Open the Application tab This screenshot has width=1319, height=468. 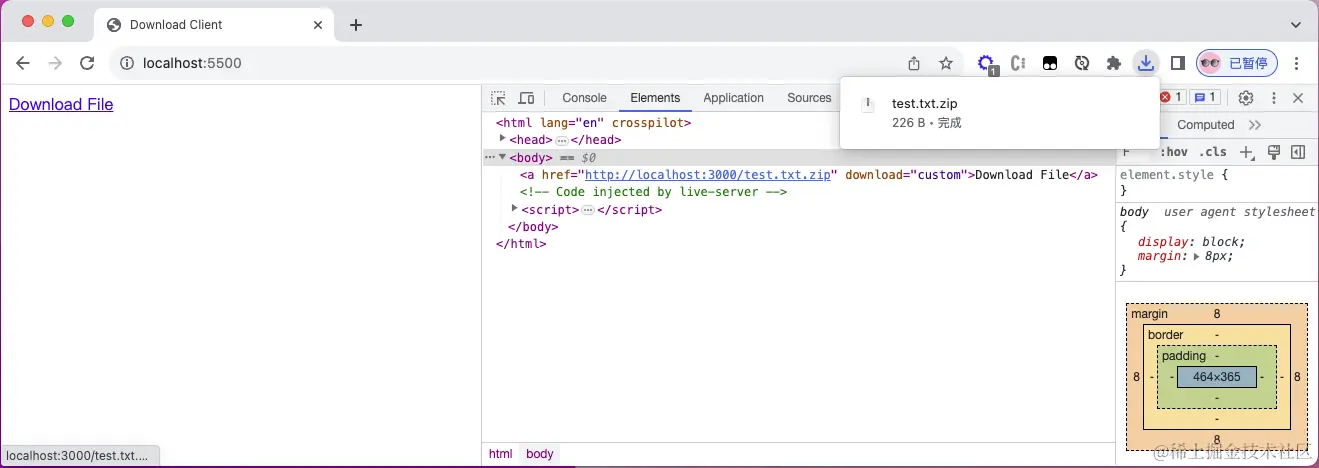[733, 98]
